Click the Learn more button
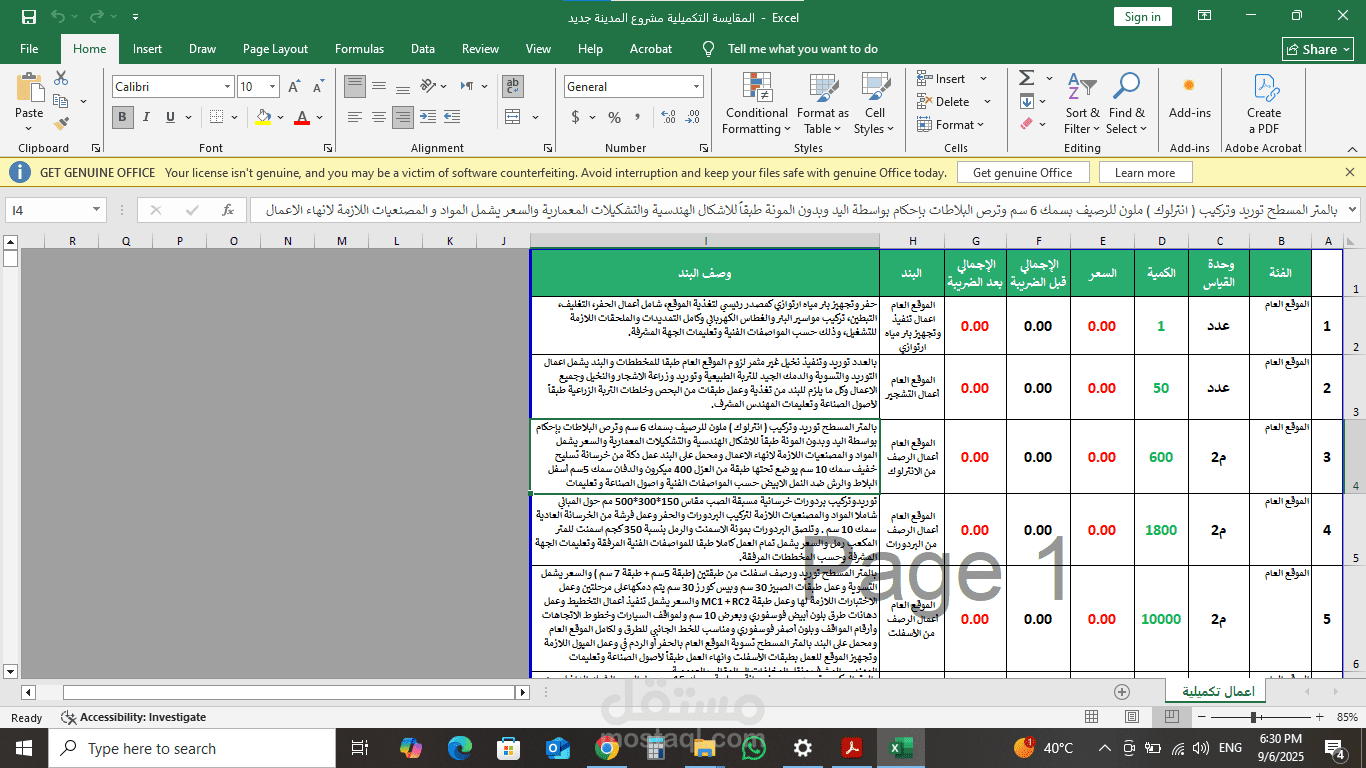 [x=1143, y=173]
